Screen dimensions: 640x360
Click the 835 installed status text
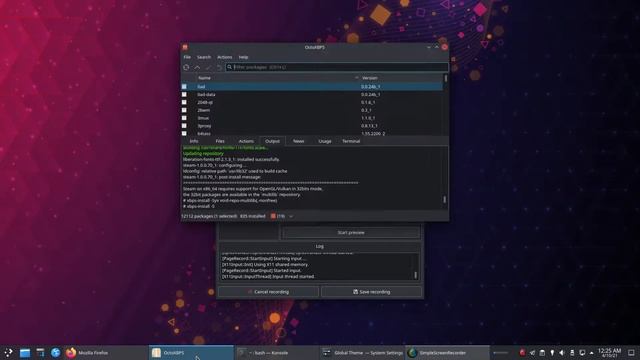point(253,216)
